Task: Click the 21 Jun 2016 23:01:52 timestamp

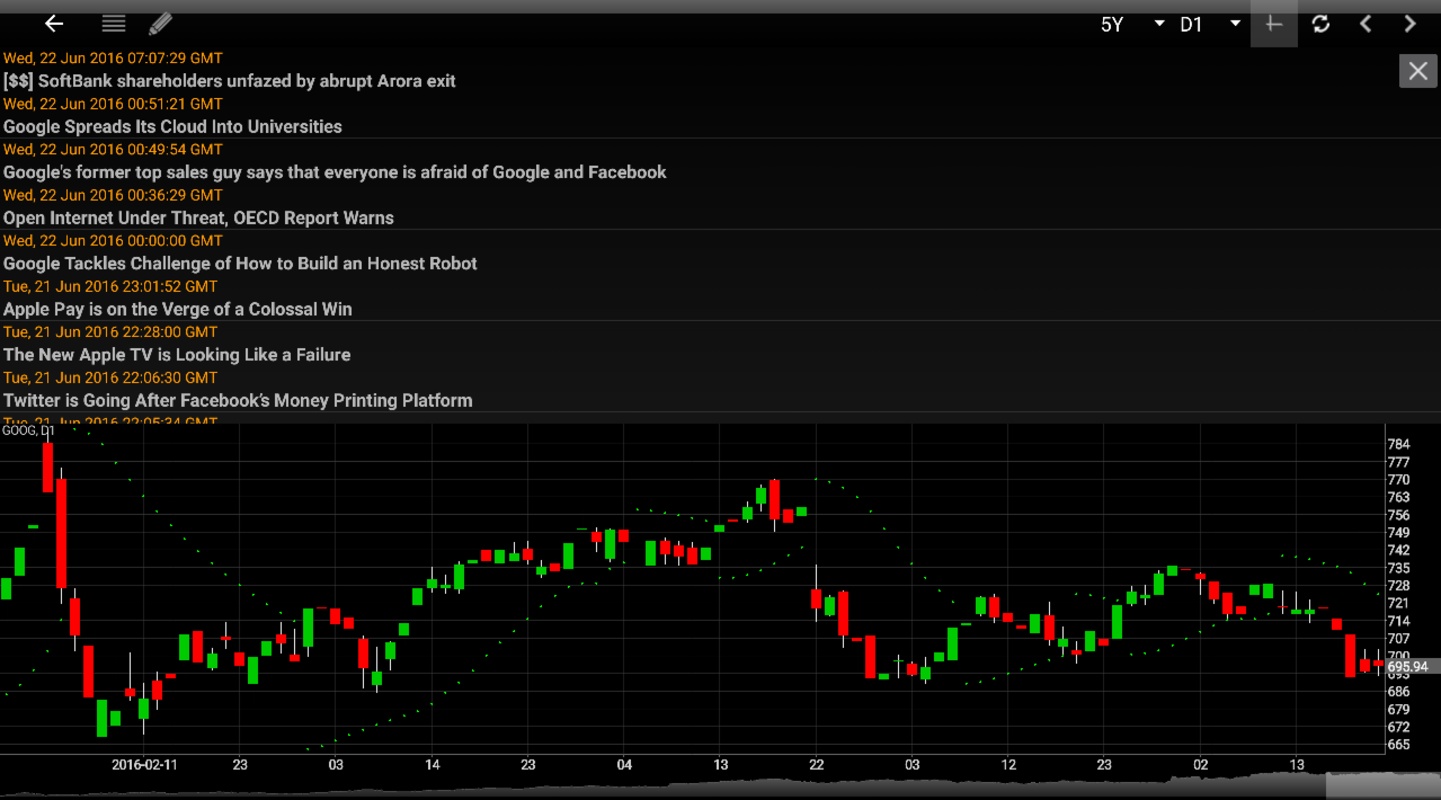Action: (110, 286)
